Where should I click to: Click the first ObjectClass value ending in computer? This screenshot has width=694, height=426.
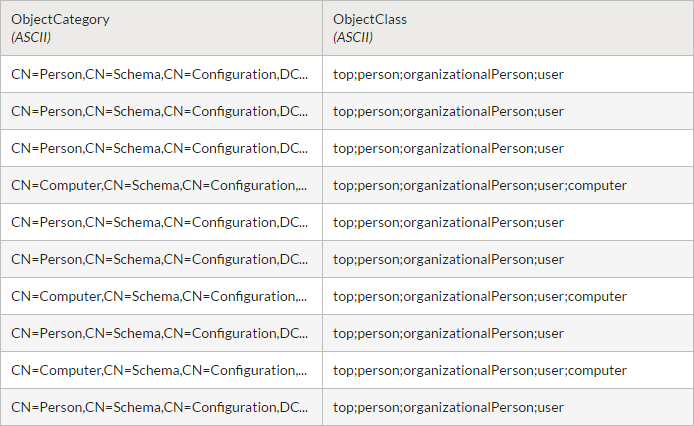(x=479, y=185)
